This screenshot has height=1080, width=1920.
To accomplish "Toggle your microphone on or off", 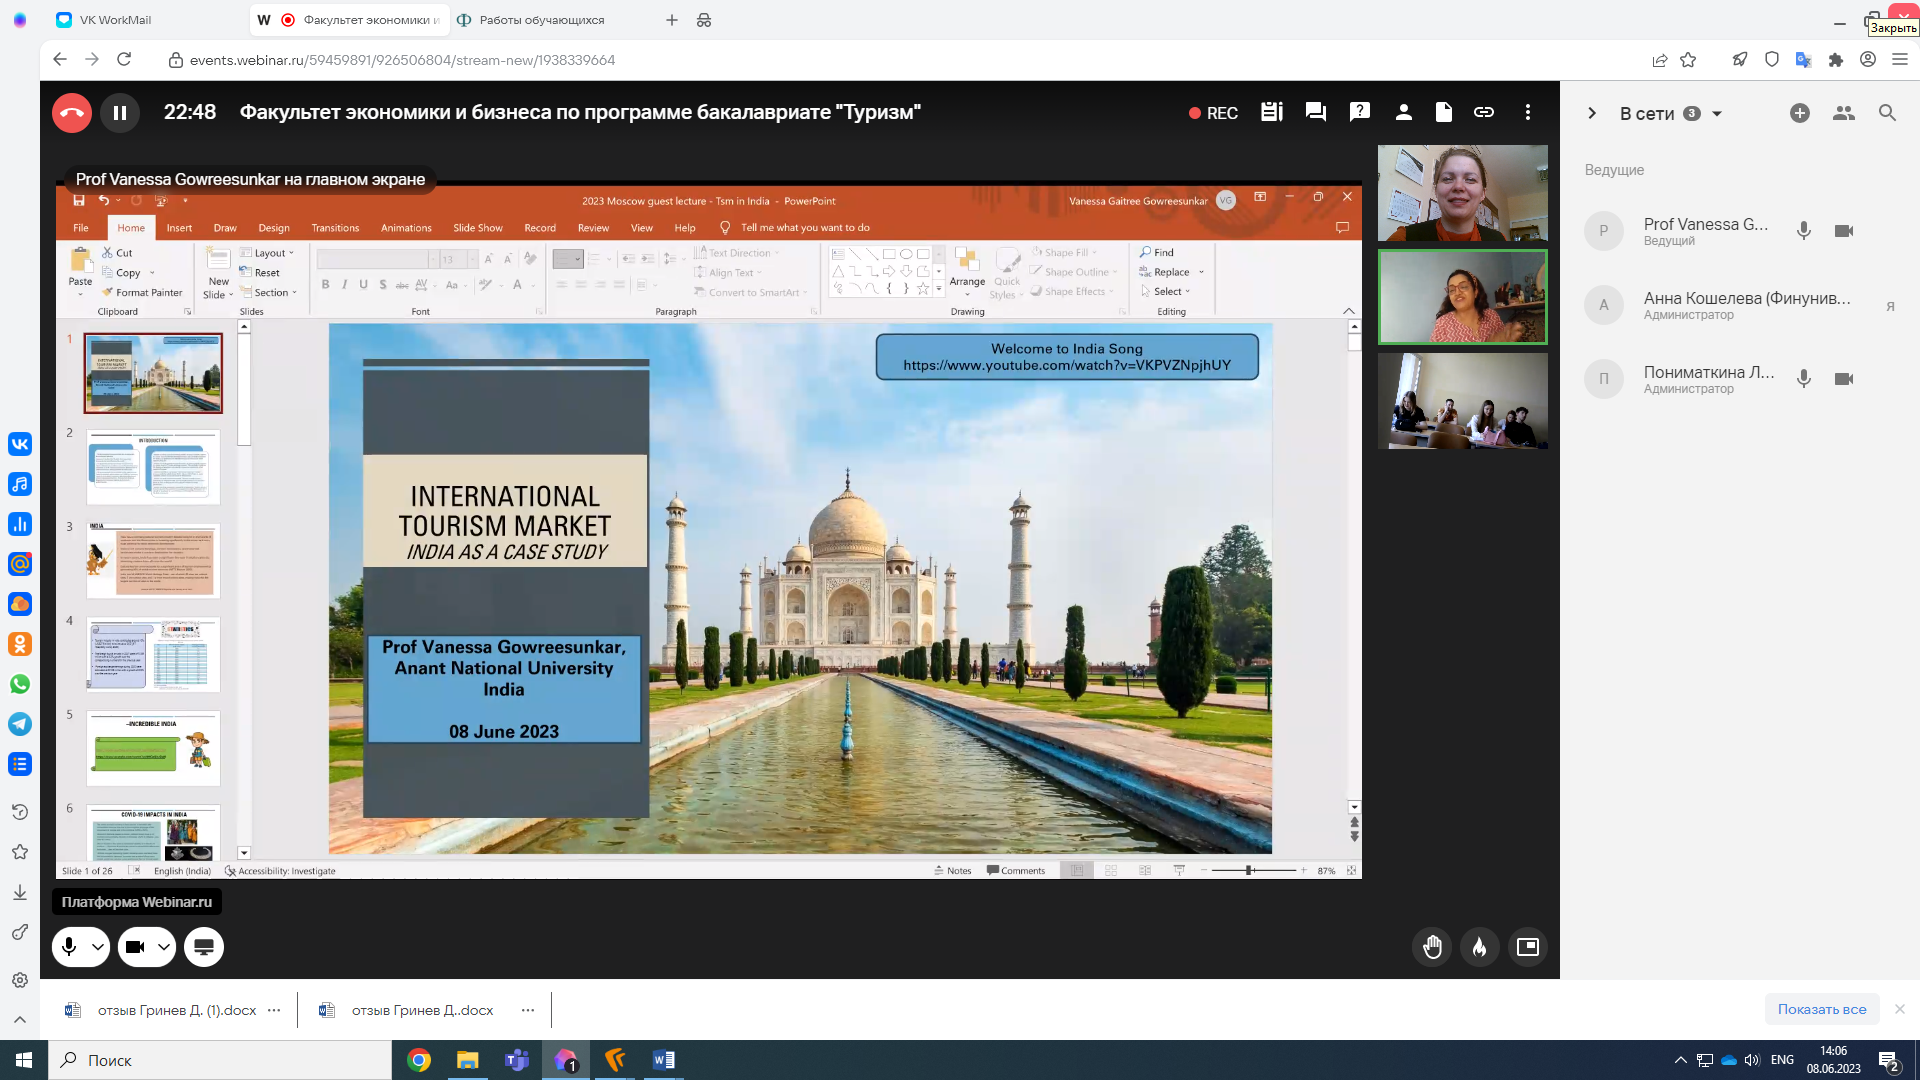I will tap(69, 947).
